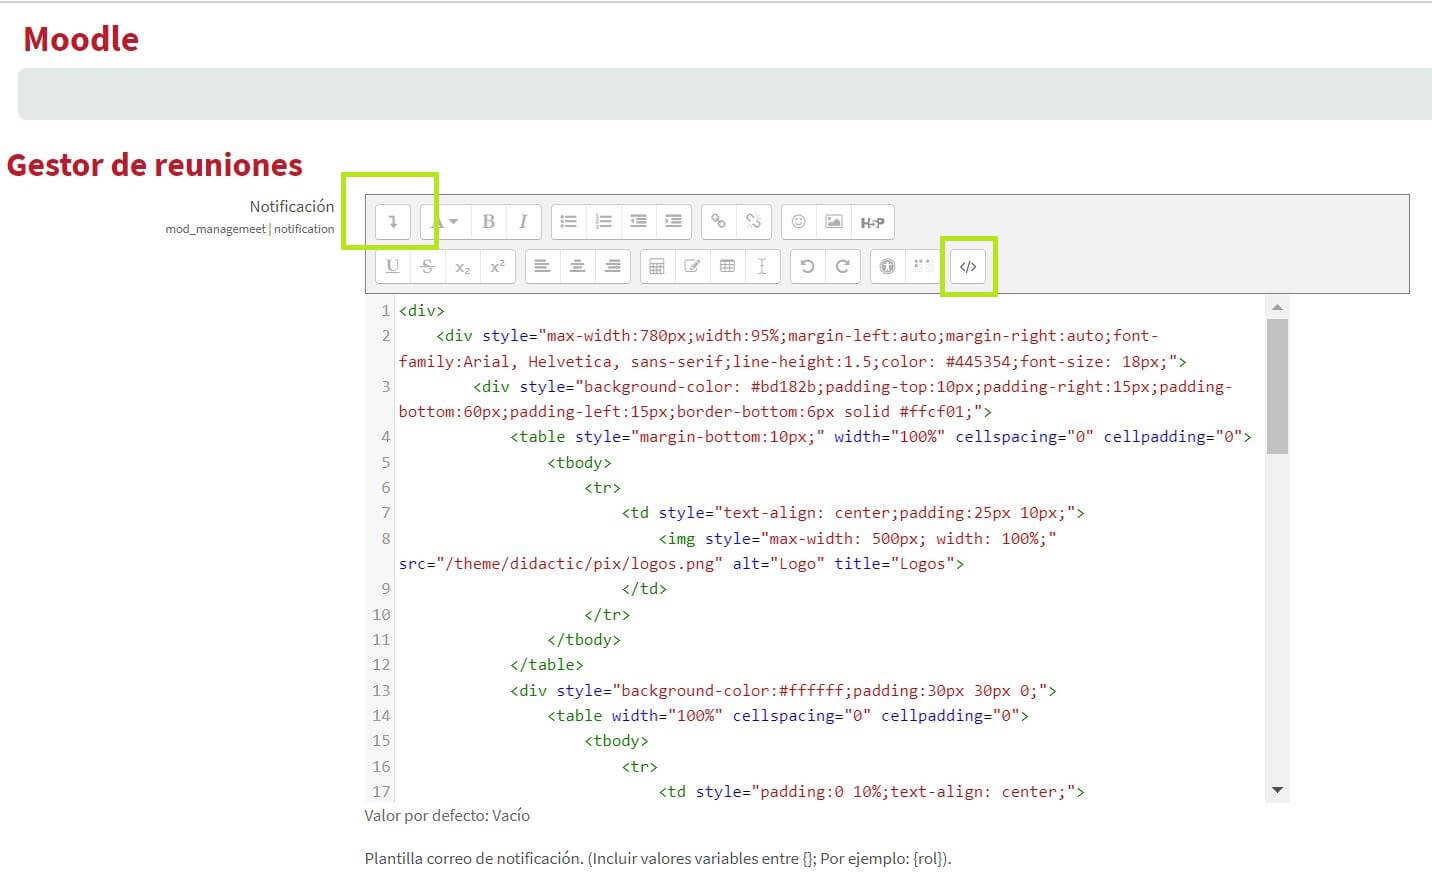Open the insert character edit icon
Screen dimensions: 1432x878
click(x=692, y=266)
